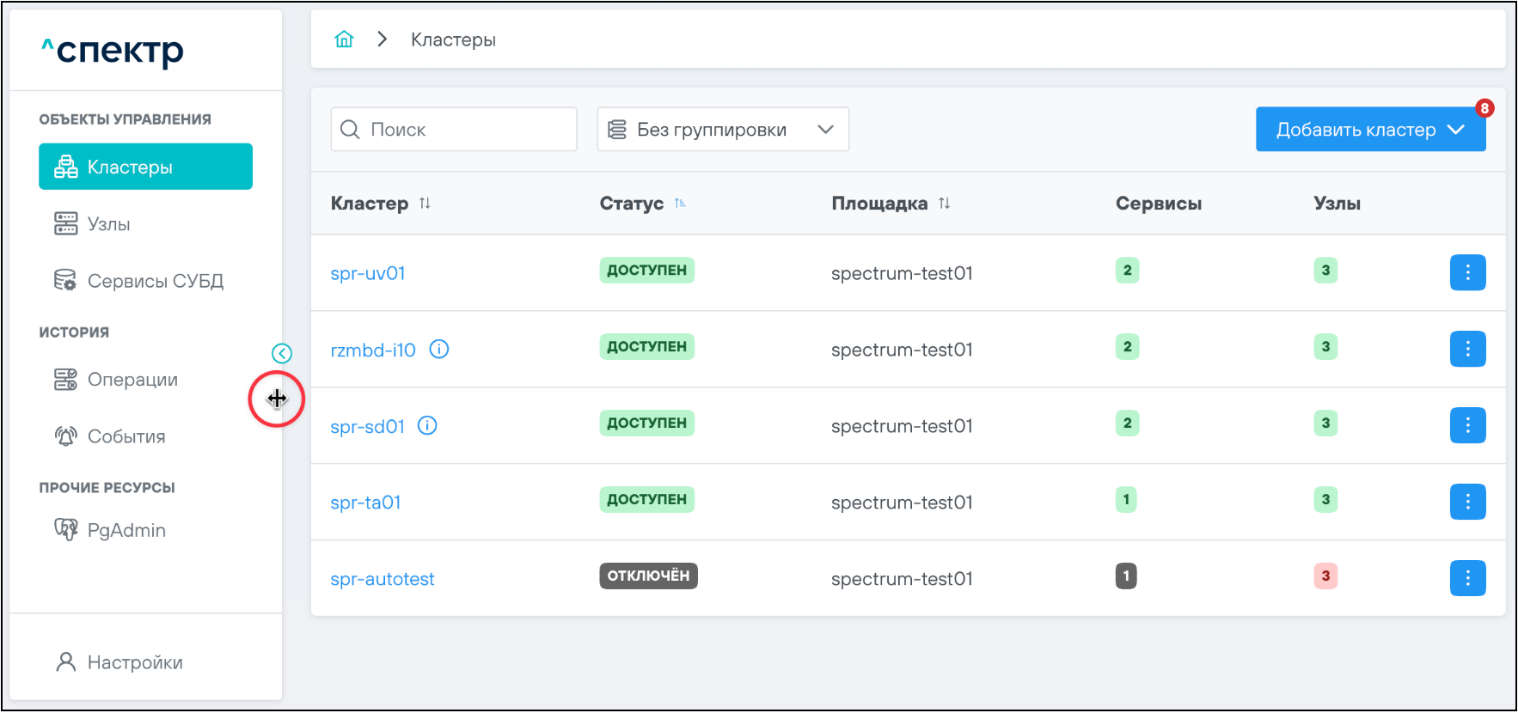Open the three-dot menu for spr-autotest
Viewport: 1518px width, 713px height.
[1467, 578]
